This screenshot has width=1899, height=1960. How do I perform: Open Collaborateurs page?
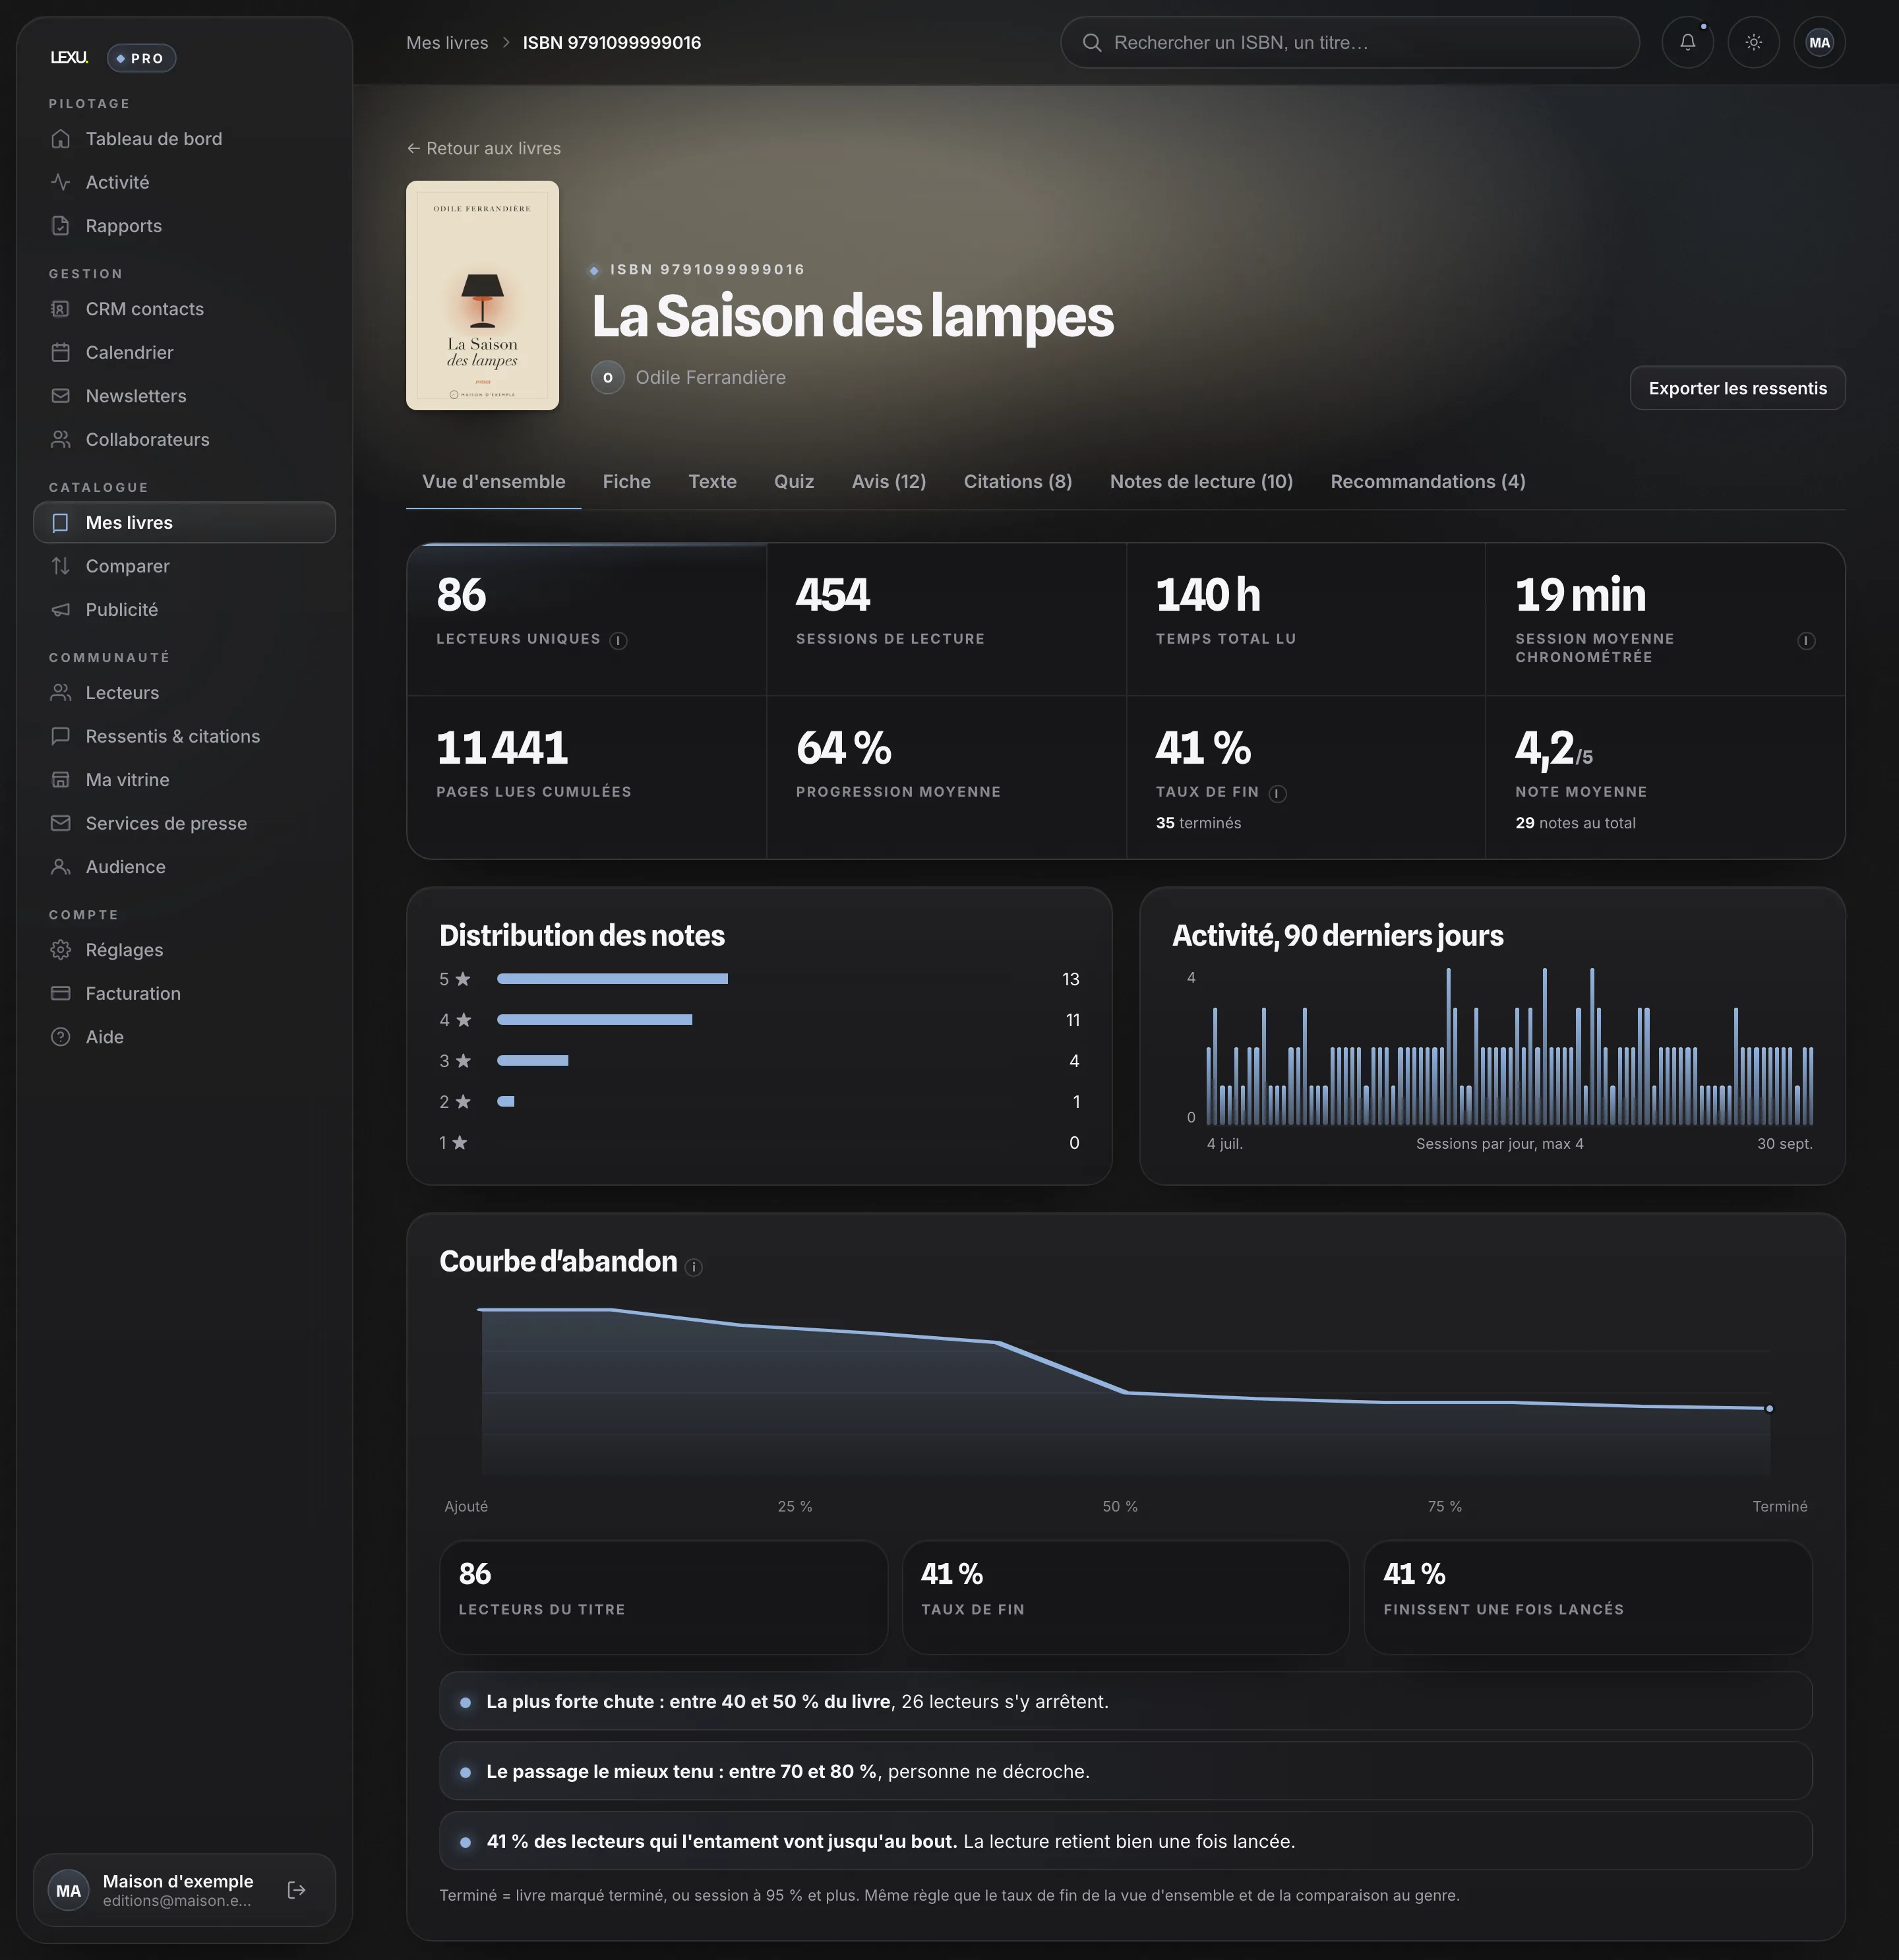(184, 439)
